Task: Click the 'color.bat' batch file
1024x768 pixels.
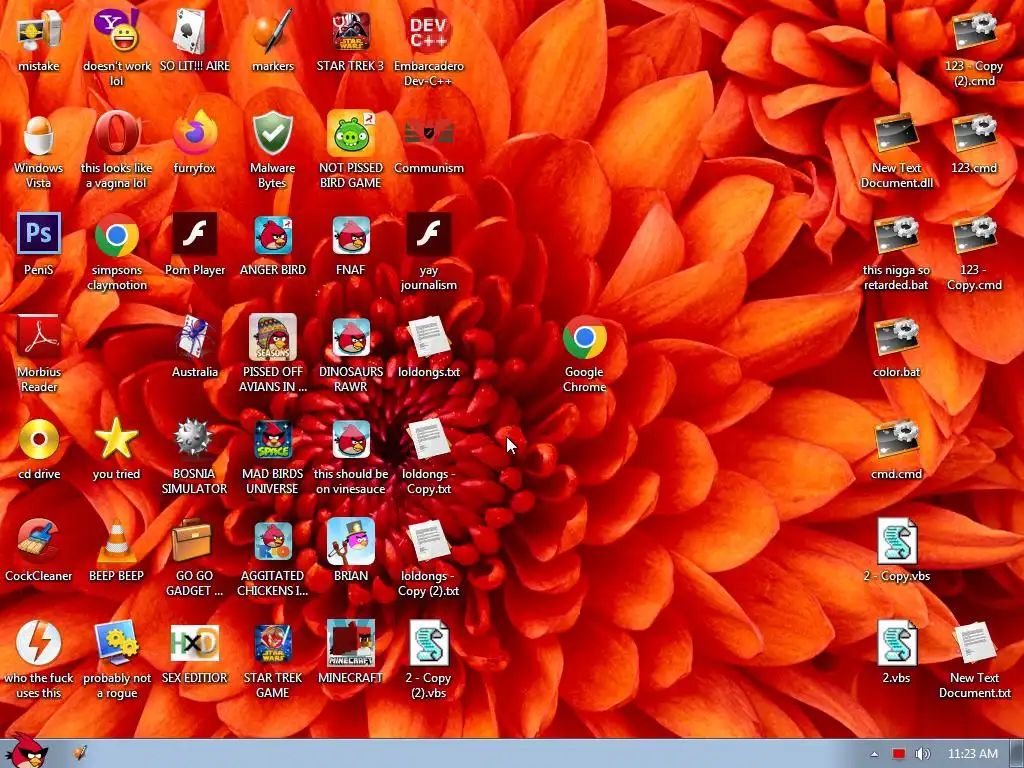Action: [896, 337]
